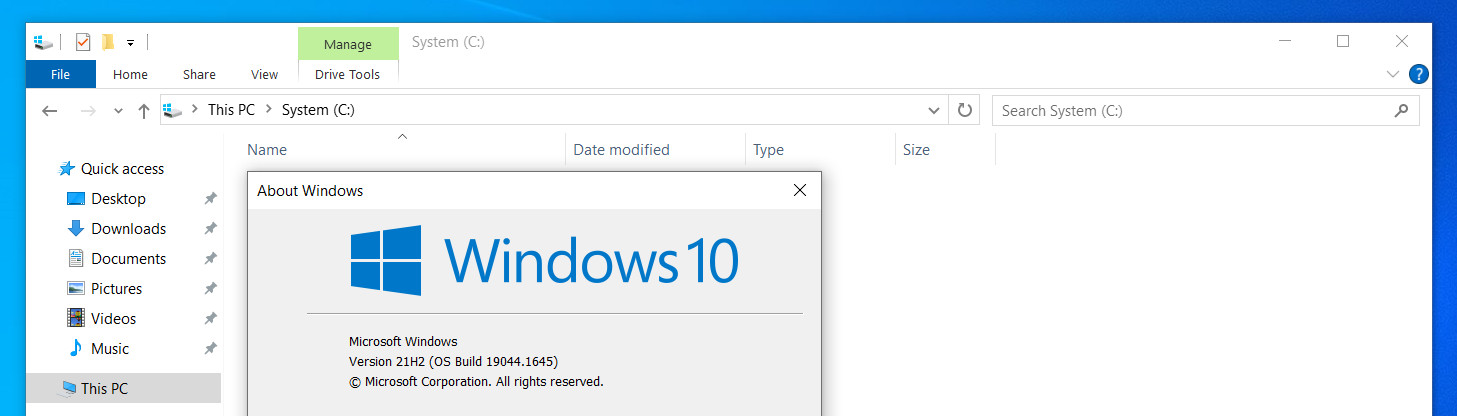The image size is (1457, 416).
Task: Refresh the System (C:) folder
Action: point(964,110)
